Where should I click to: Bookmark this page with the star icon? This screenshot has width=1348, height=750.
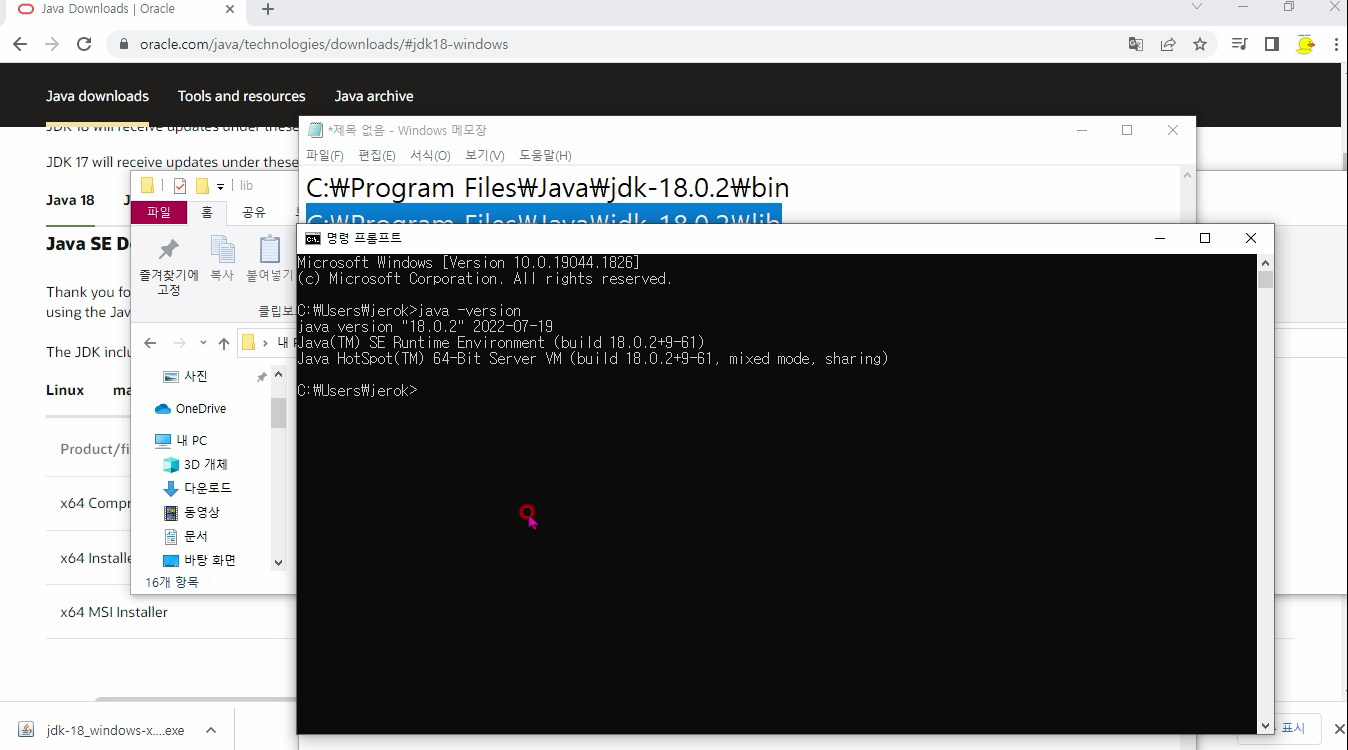pos(1200,44)
